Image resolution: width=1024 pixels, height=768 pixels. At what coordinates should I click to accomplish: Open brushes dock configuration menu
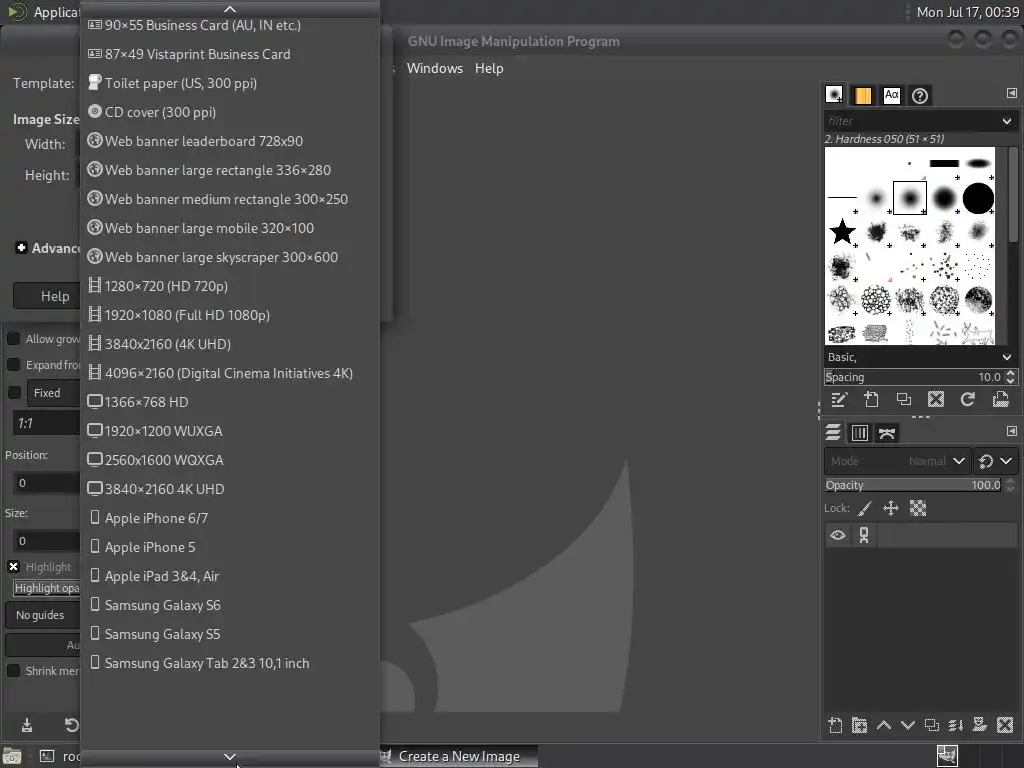pos(1012,93)
